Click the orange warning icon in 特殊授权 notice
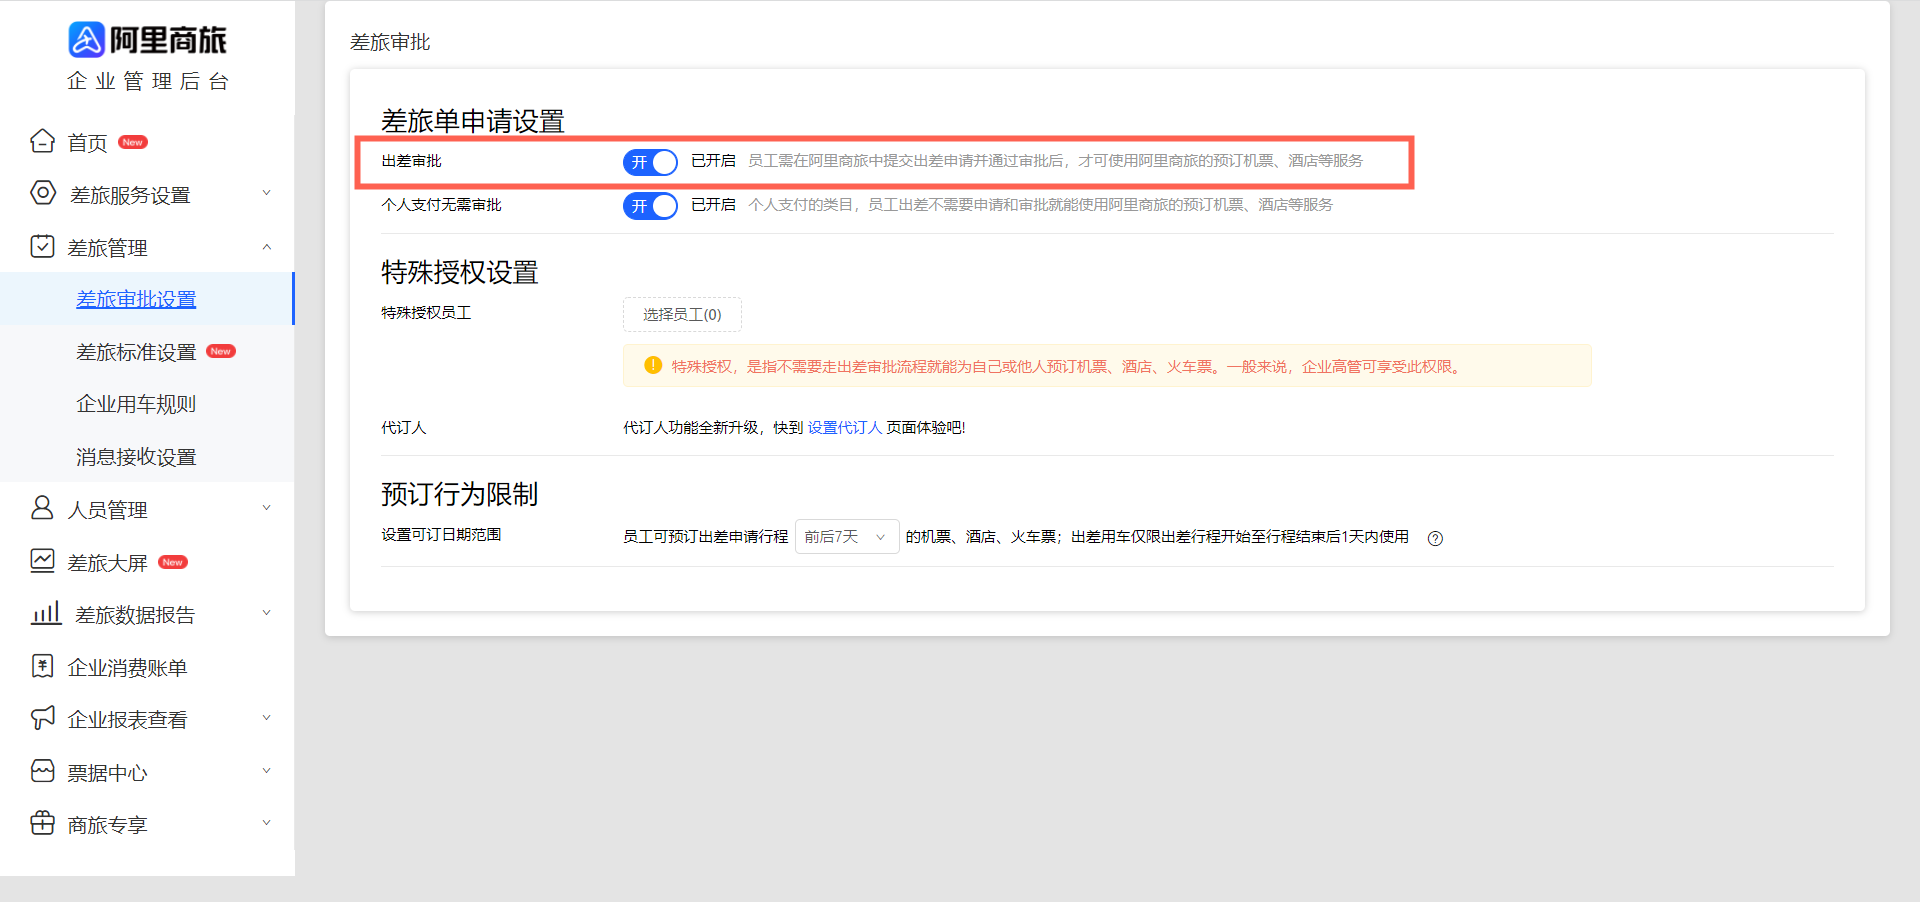 (653, 365)
